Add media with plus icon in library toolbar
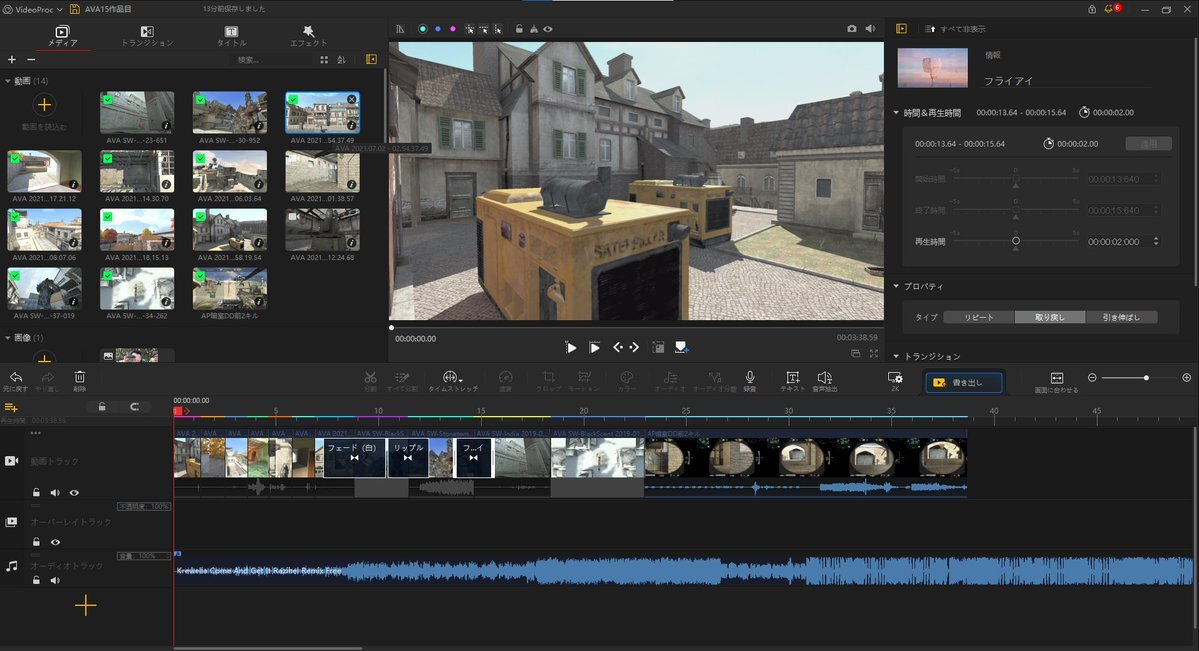Screen dimensions: 1199x651 coord(11,60)
